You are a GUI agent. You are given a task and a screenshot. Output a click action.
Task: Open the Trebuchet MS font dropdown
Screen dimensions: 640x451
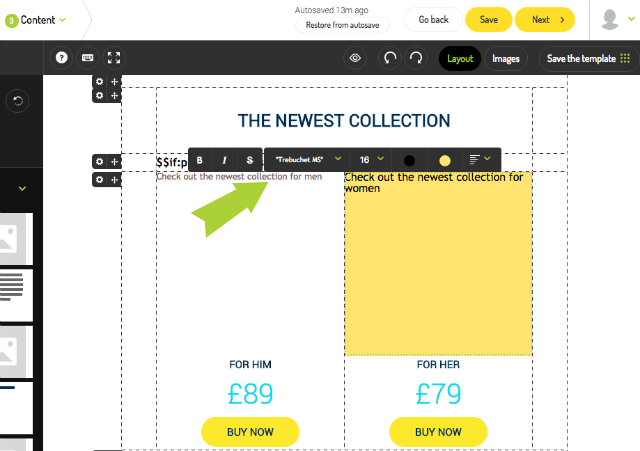pyautogui.click(x=308, y=160)
